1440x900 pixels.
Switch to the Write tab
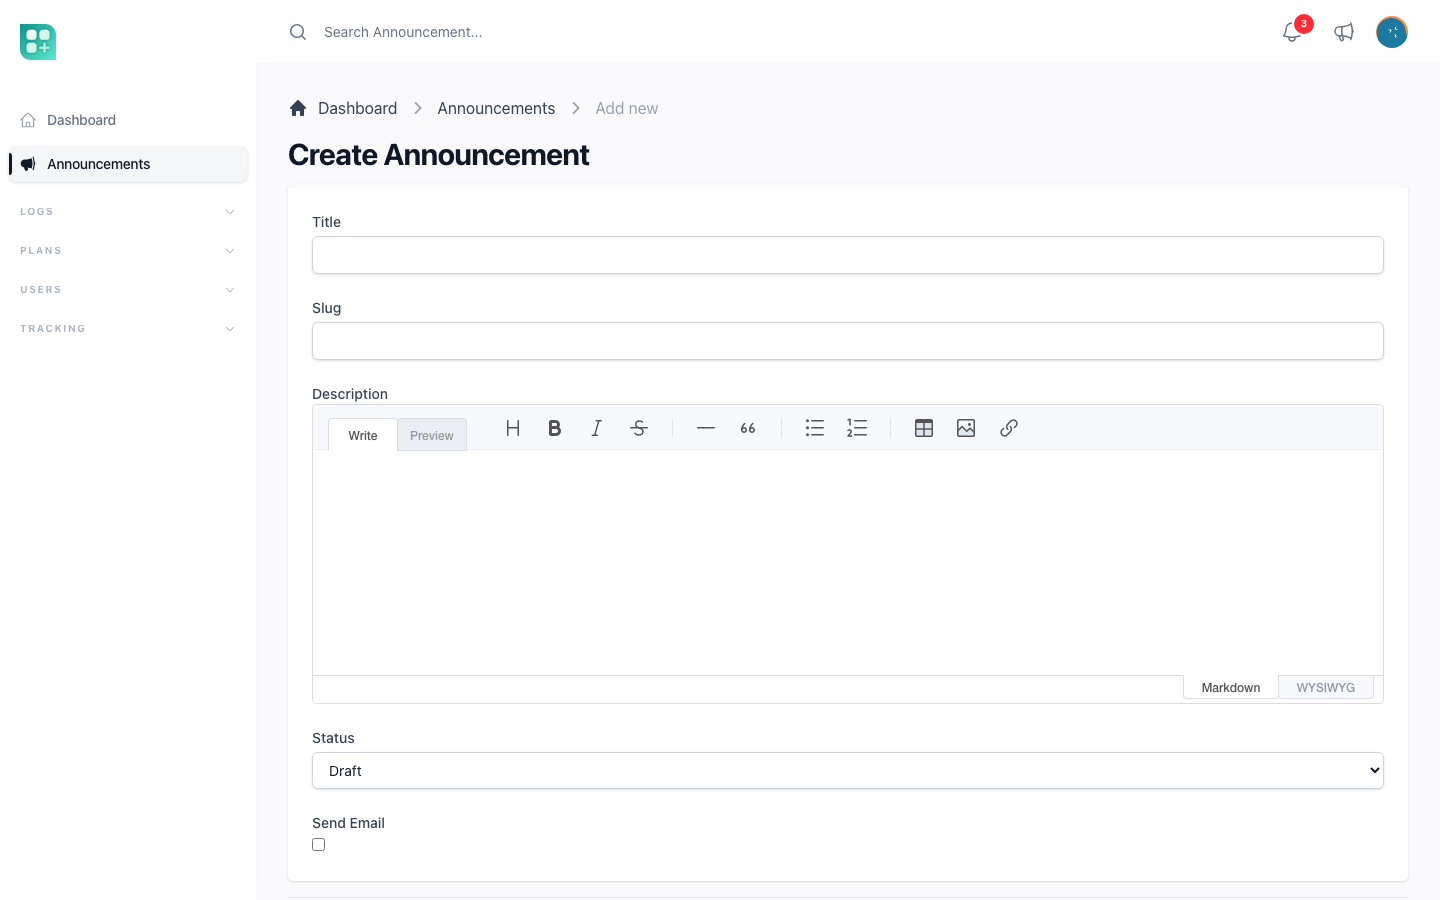(363, 435)
